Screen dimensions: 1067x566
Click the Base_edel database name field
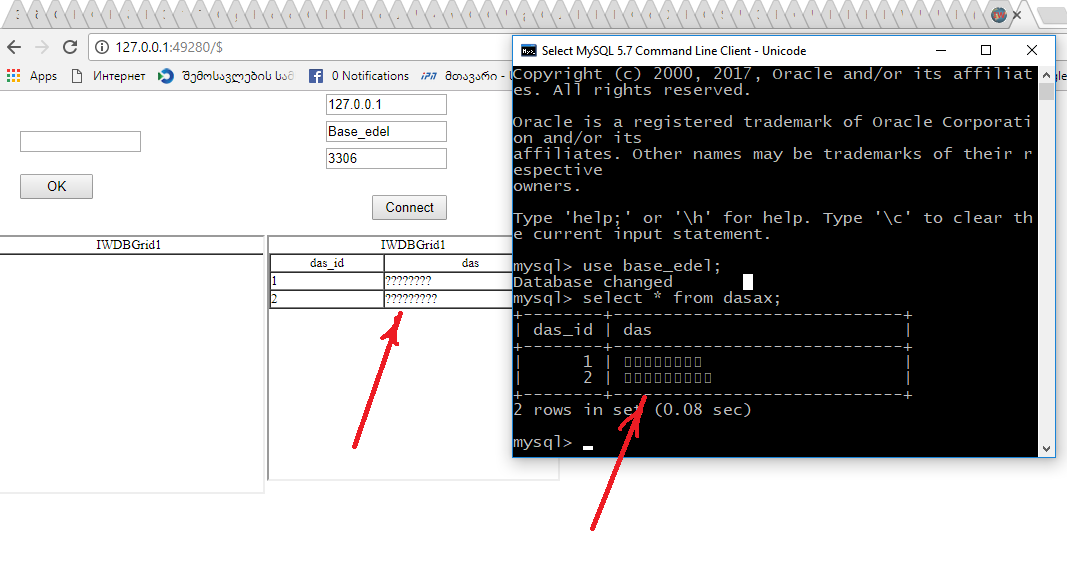point(386,132)
